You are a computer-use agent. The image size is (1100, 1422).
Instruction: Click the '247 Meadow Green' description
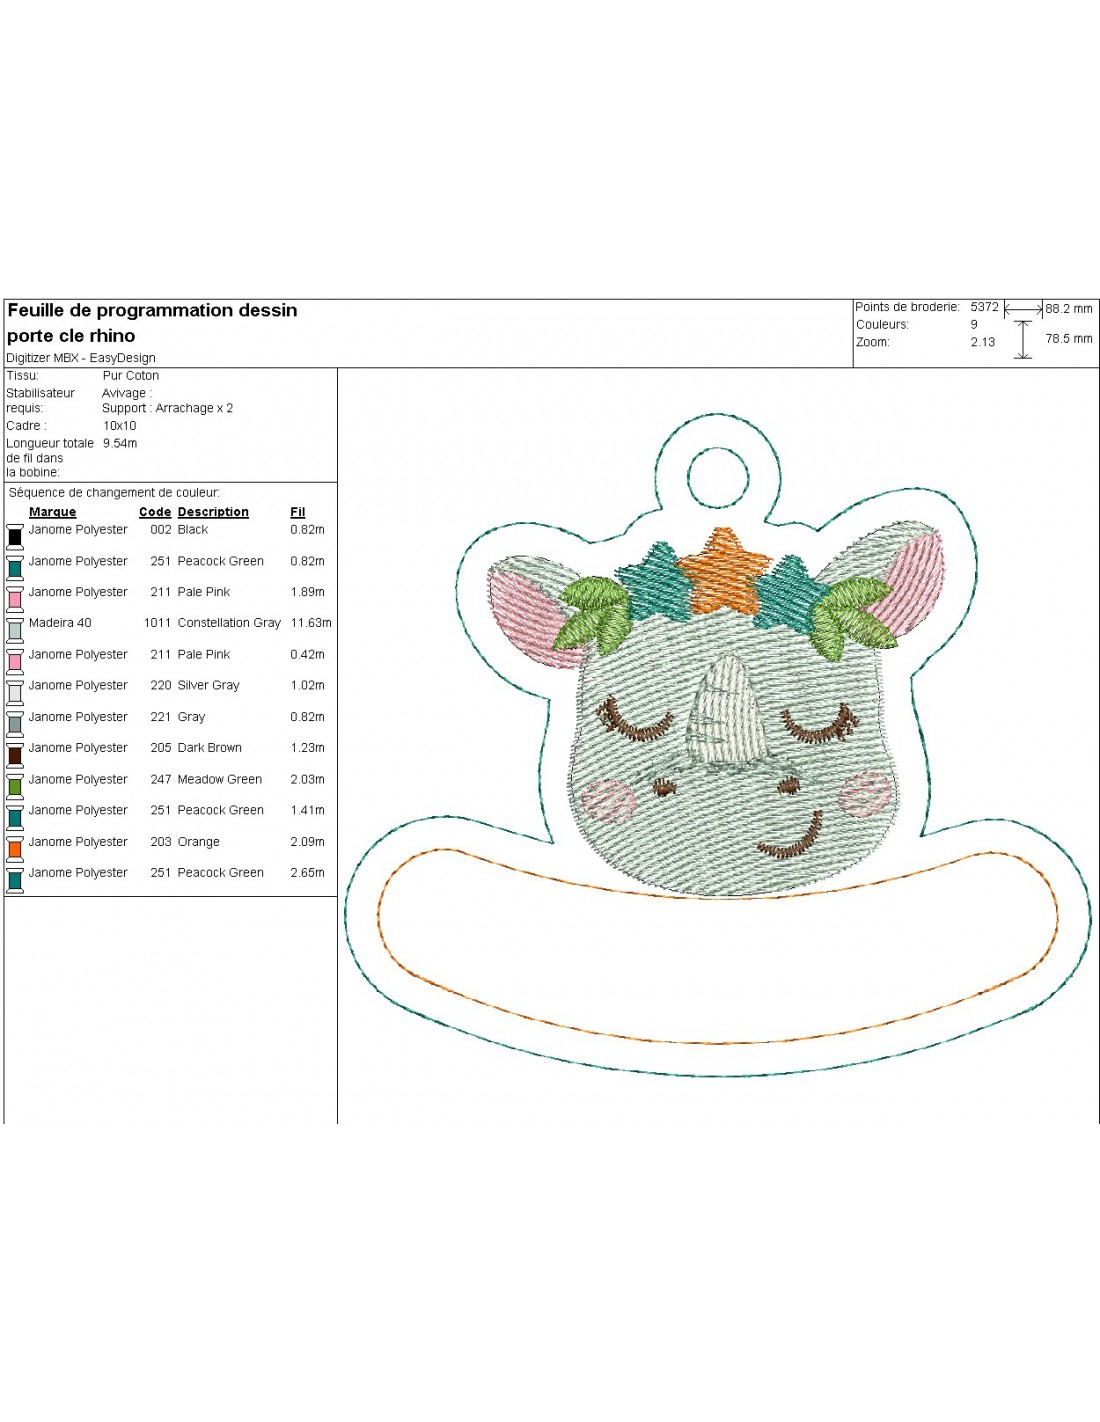coord(206,780)
